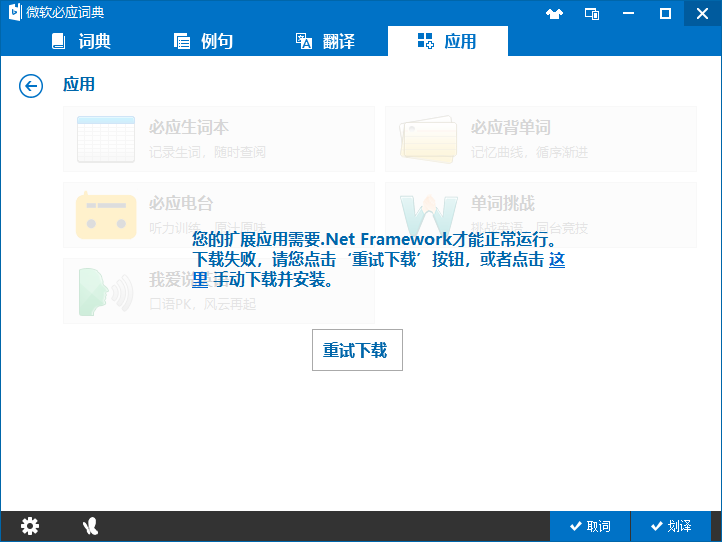Screen dimensions: 722x542
Task: Click the microphone icon in bottom bar
Action: [90, 526]
